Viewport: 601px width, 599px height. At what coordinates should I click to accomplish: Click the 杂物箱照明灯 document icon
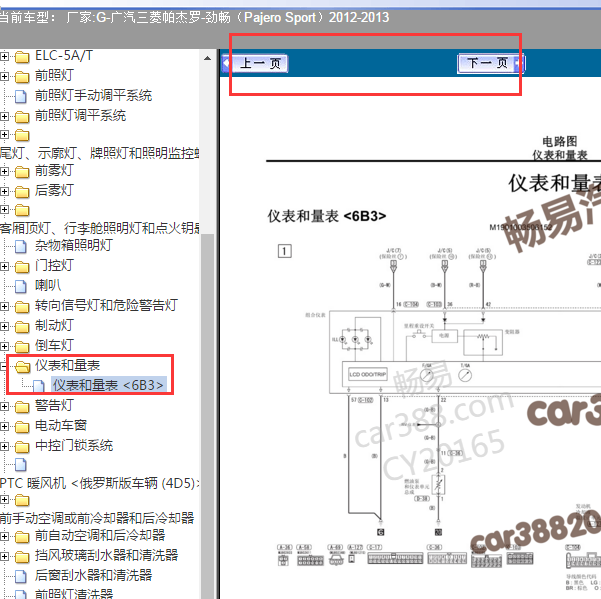point(21,246)
